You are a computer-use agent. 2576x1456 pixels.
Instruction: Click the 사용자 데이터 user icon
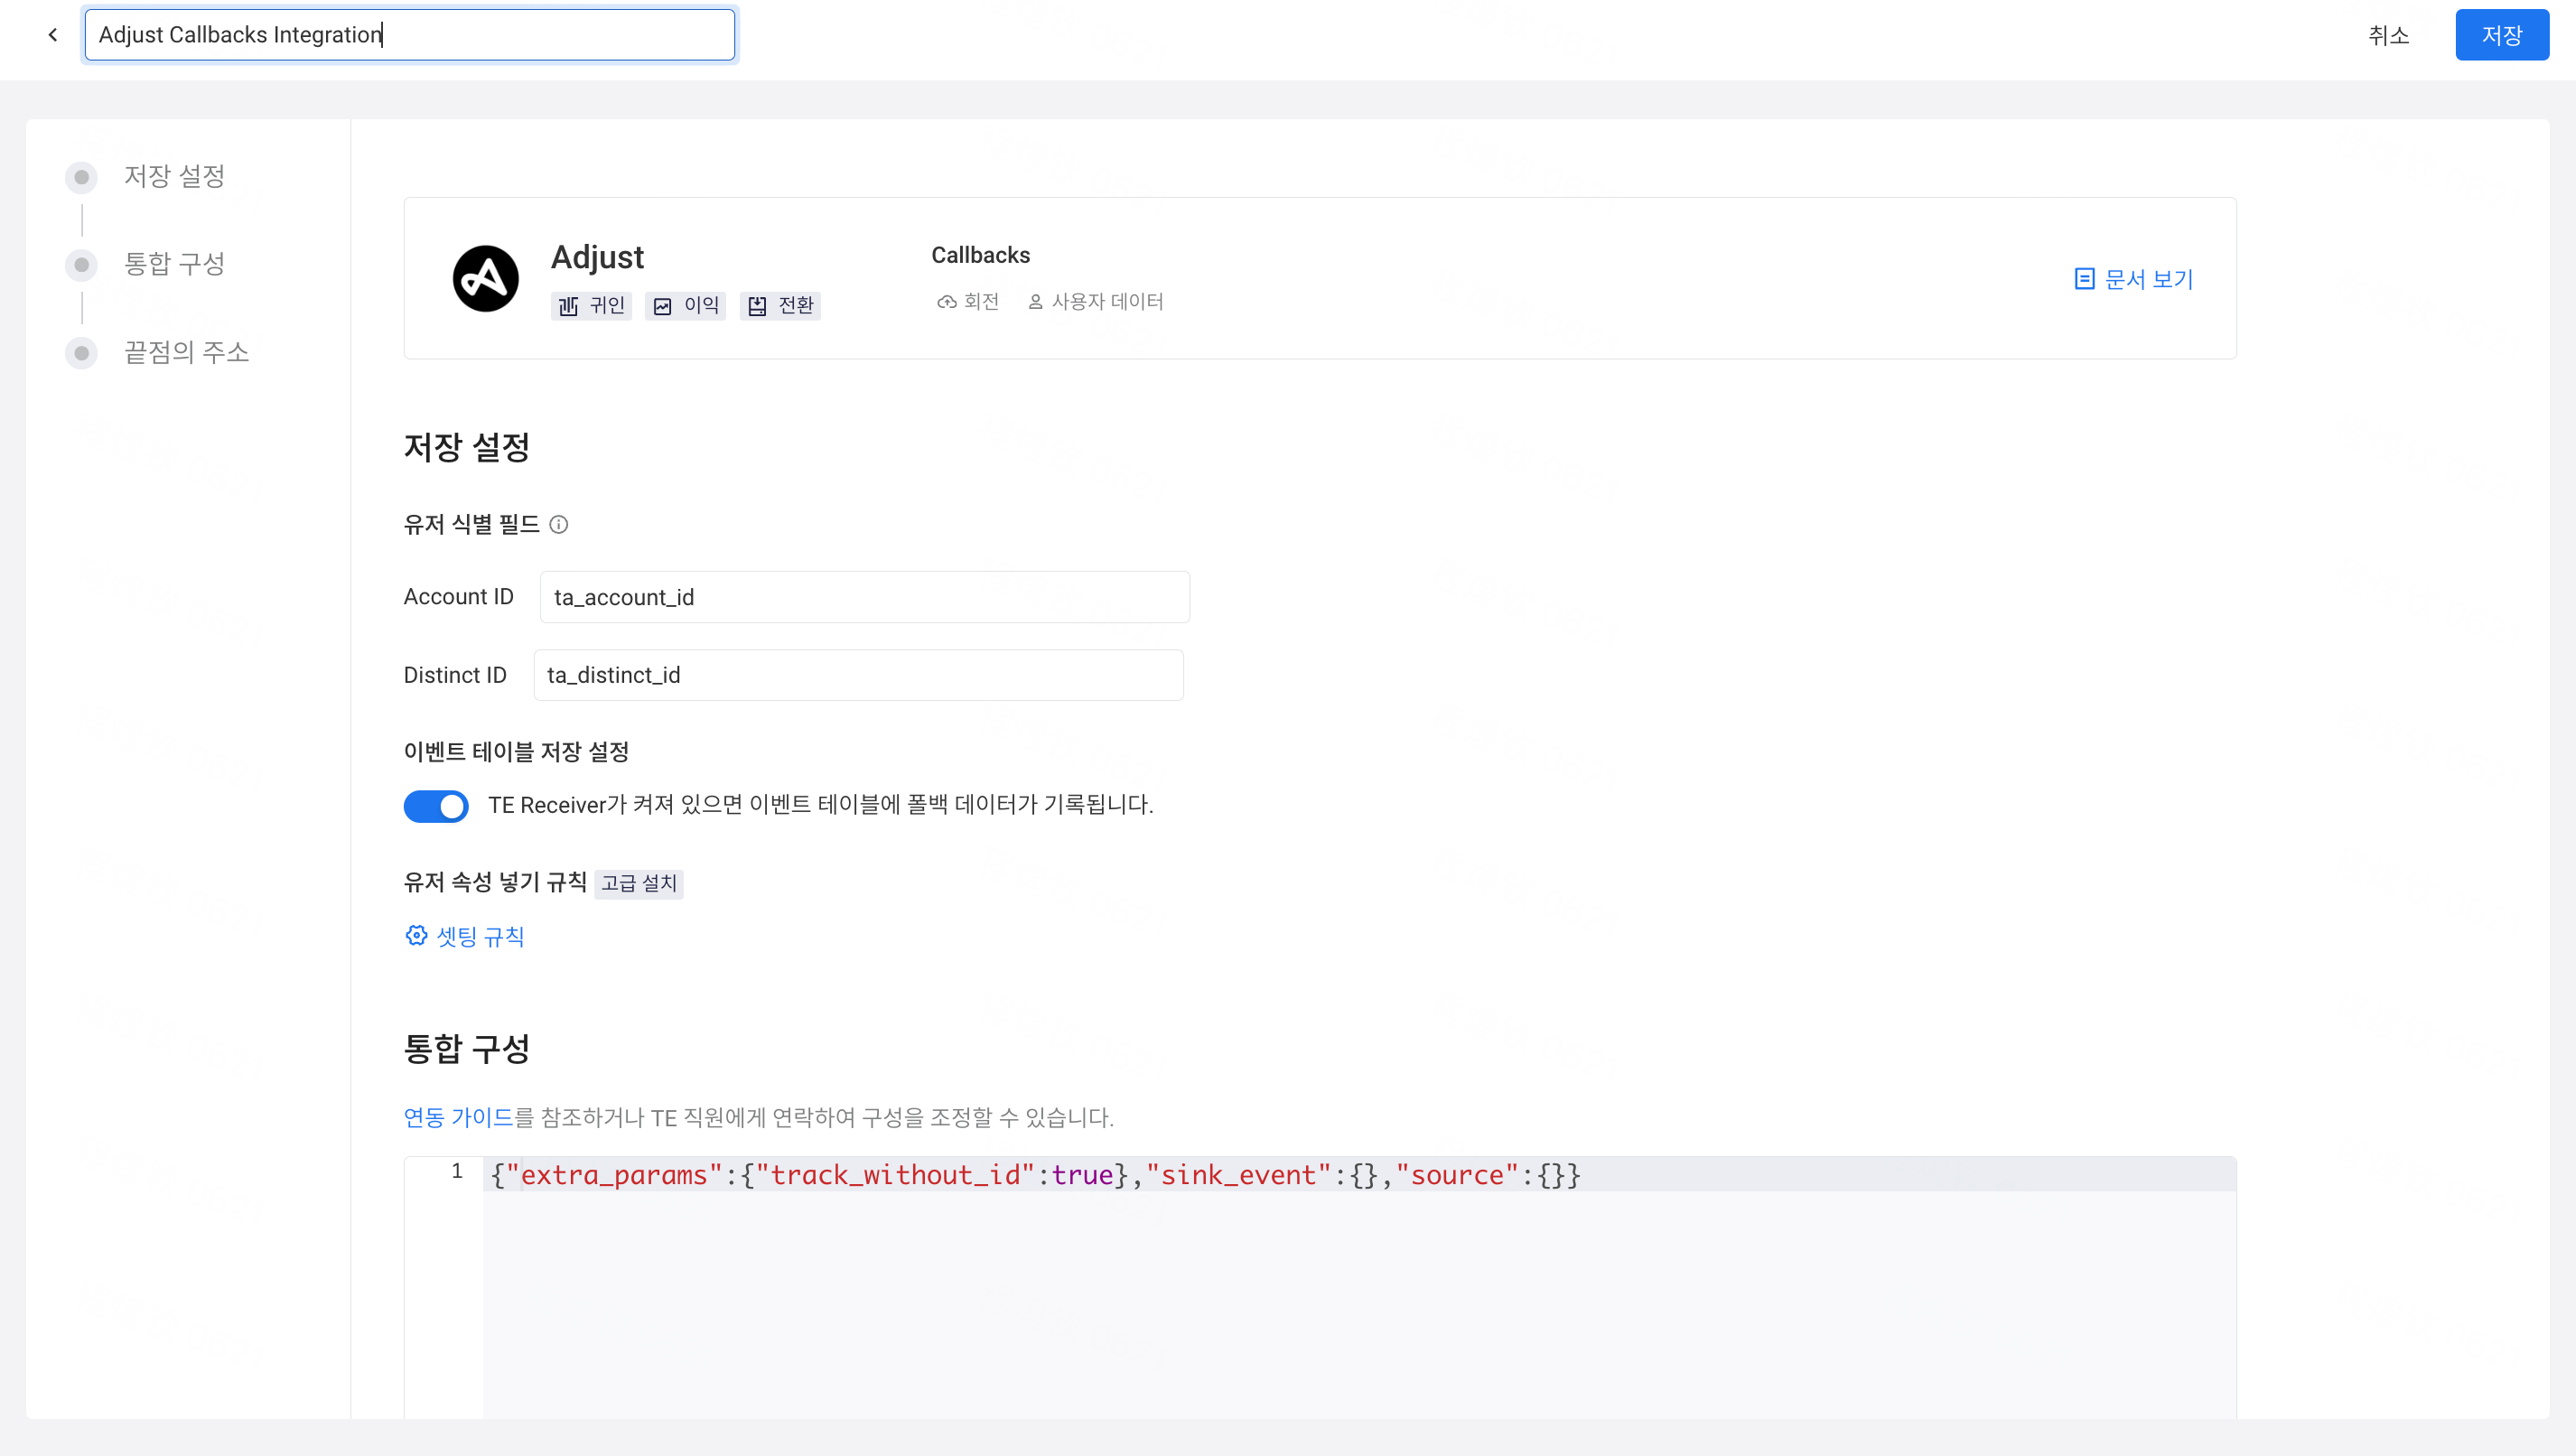1035,302
